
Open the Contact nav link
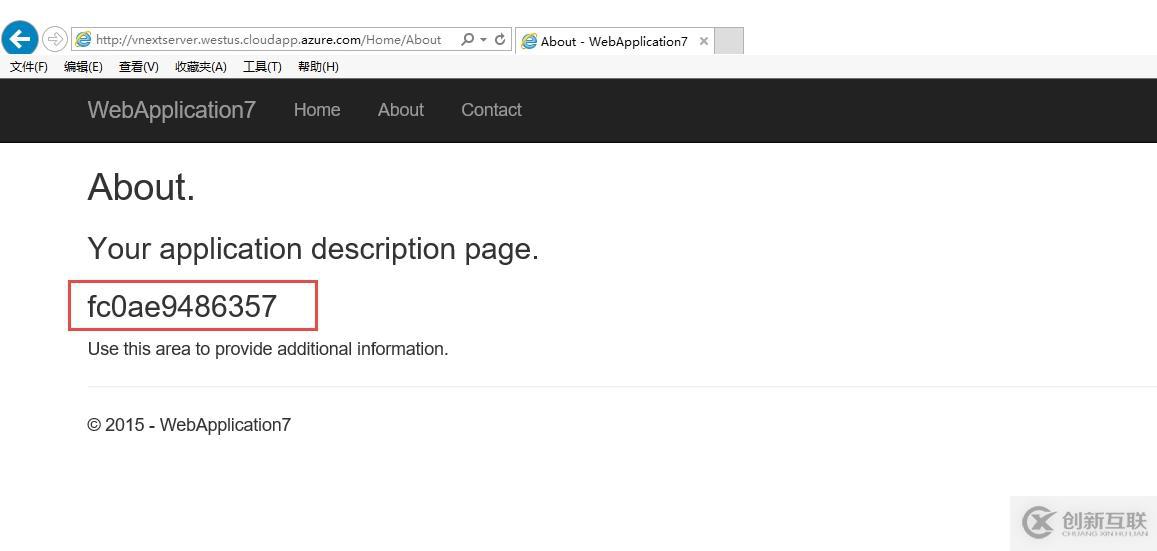click(x=491, y=110)
